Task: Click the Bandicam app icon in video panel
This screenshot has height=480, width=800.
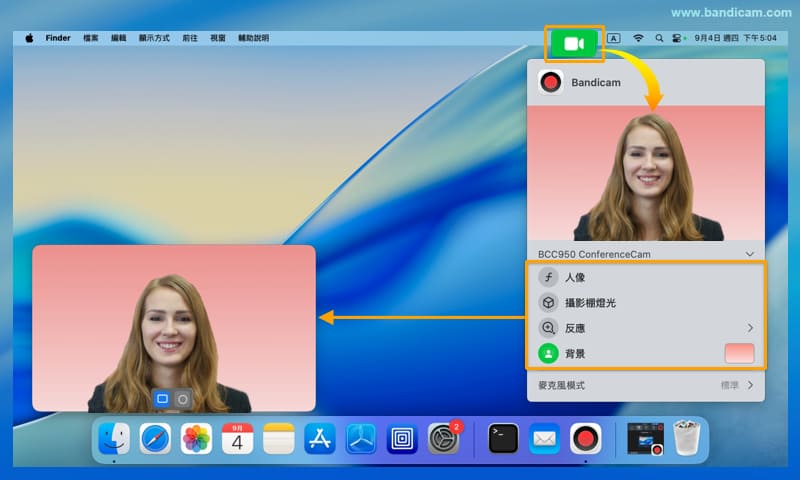Action: click(551, 82)
